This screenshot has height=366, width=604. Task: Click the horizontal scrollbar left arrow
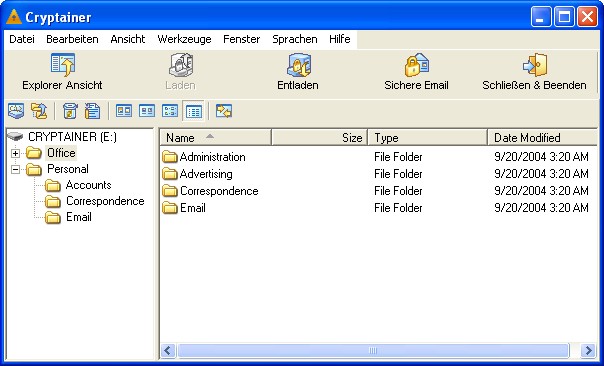(168, 351)
